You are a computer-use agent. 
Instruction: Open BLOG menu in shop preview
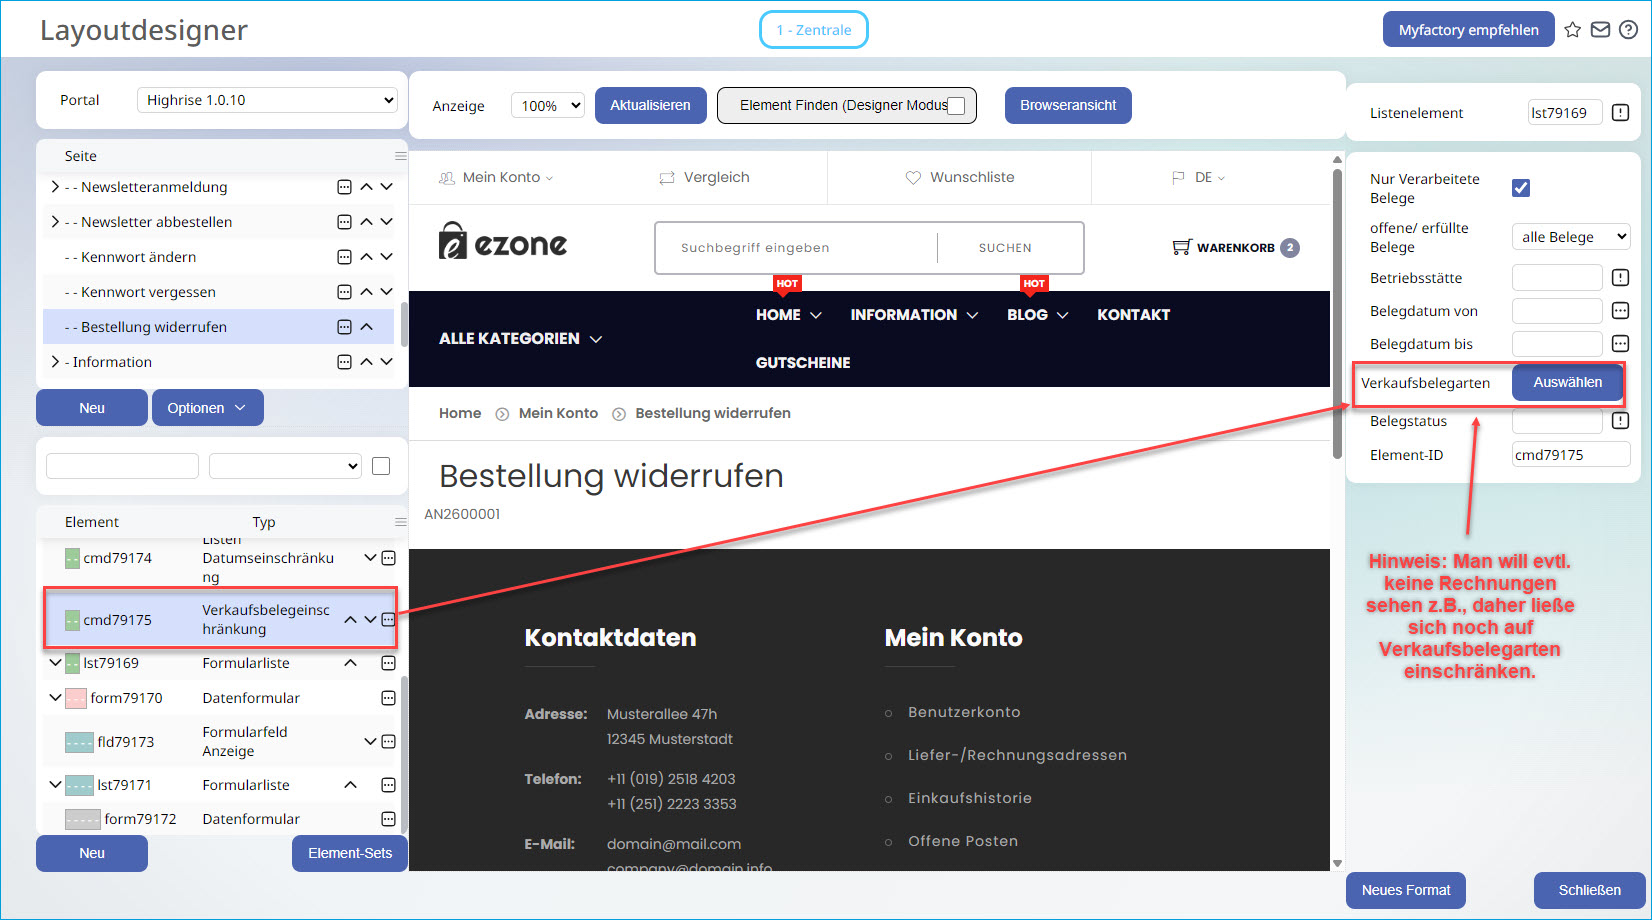click(x=1037, y=315)
